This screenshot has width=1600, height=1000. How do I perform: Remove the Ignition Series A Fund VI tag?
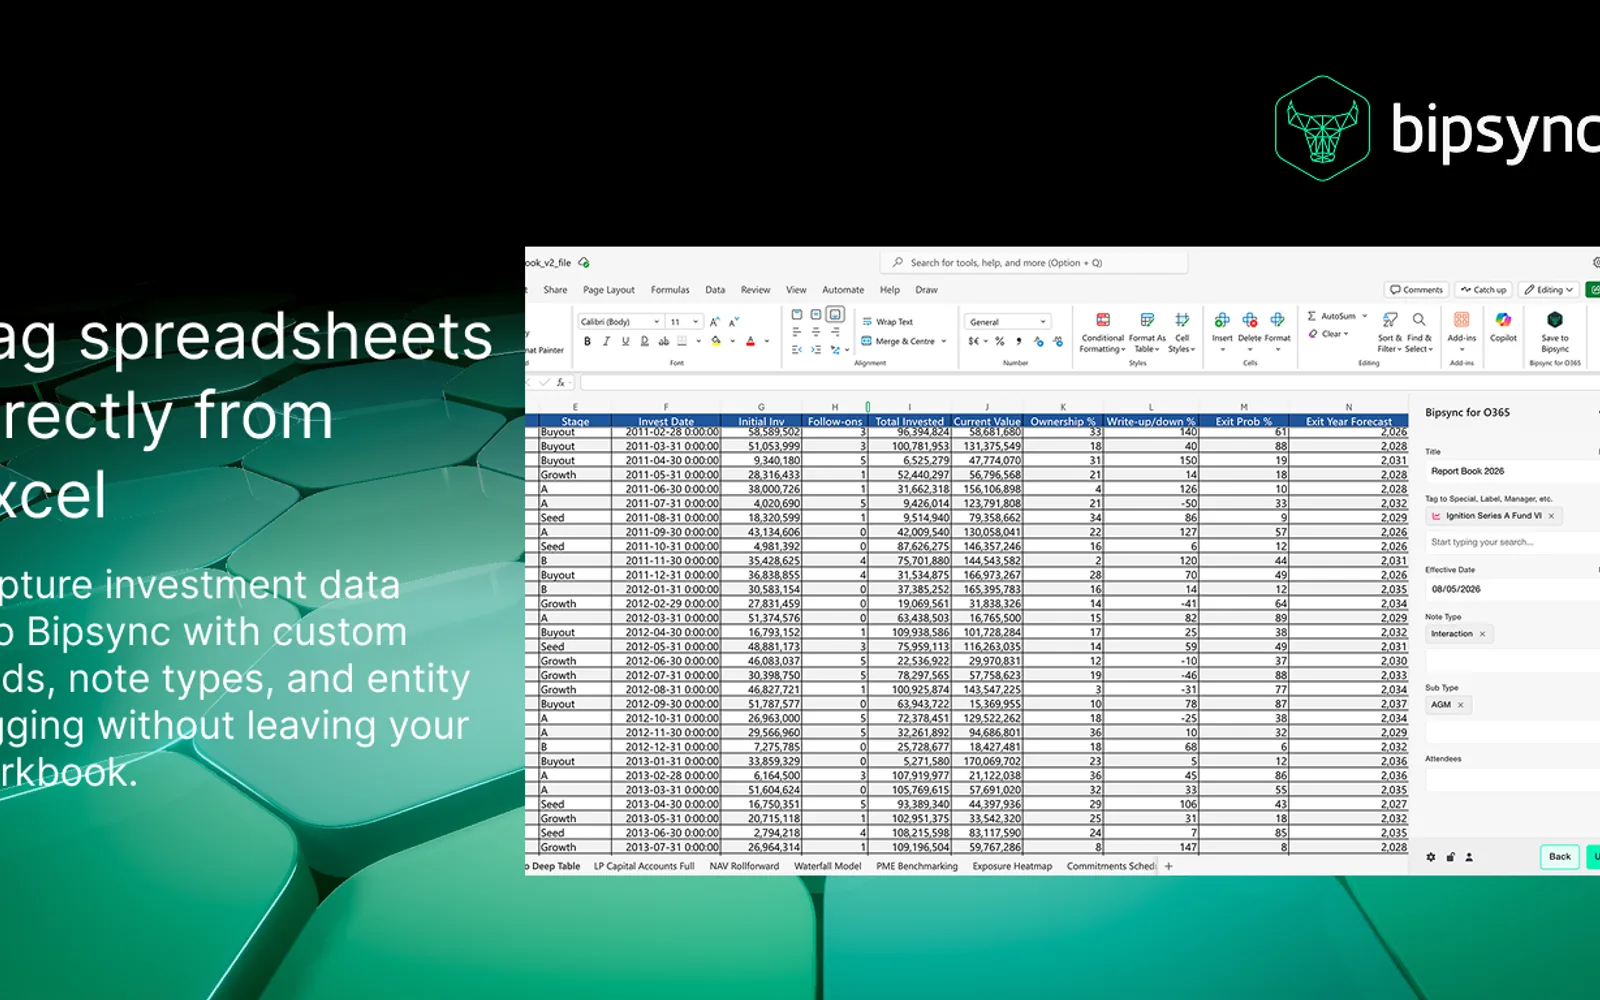[1551, 516]
